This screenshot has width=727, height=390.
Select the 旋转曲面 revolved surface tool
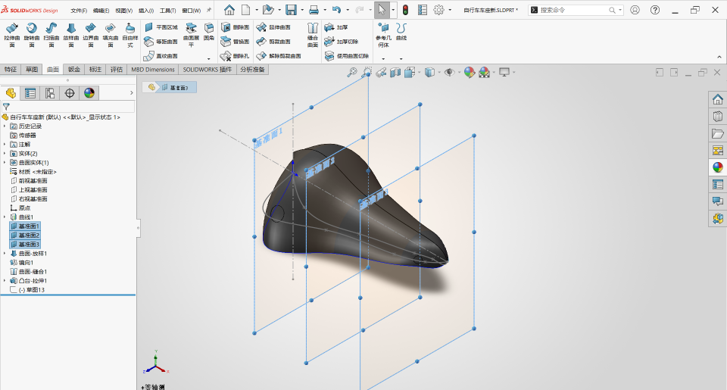[32, 35]
